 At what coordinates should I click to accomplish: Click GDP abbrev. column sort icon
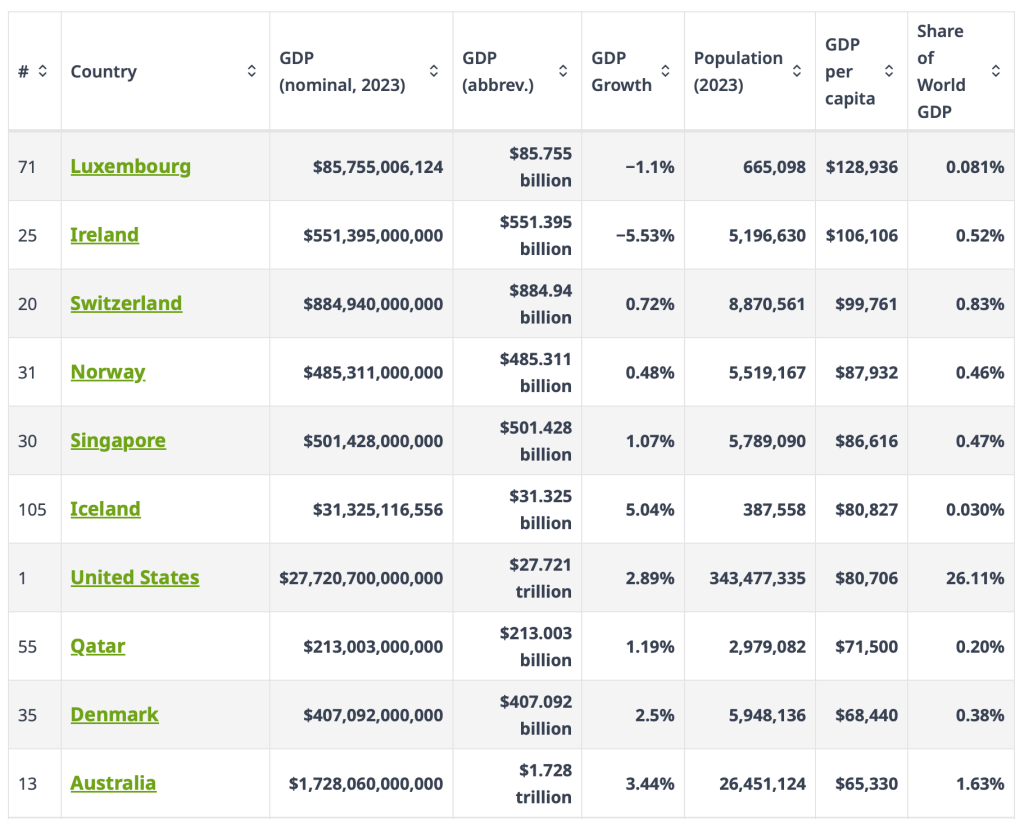pos(563,71)
